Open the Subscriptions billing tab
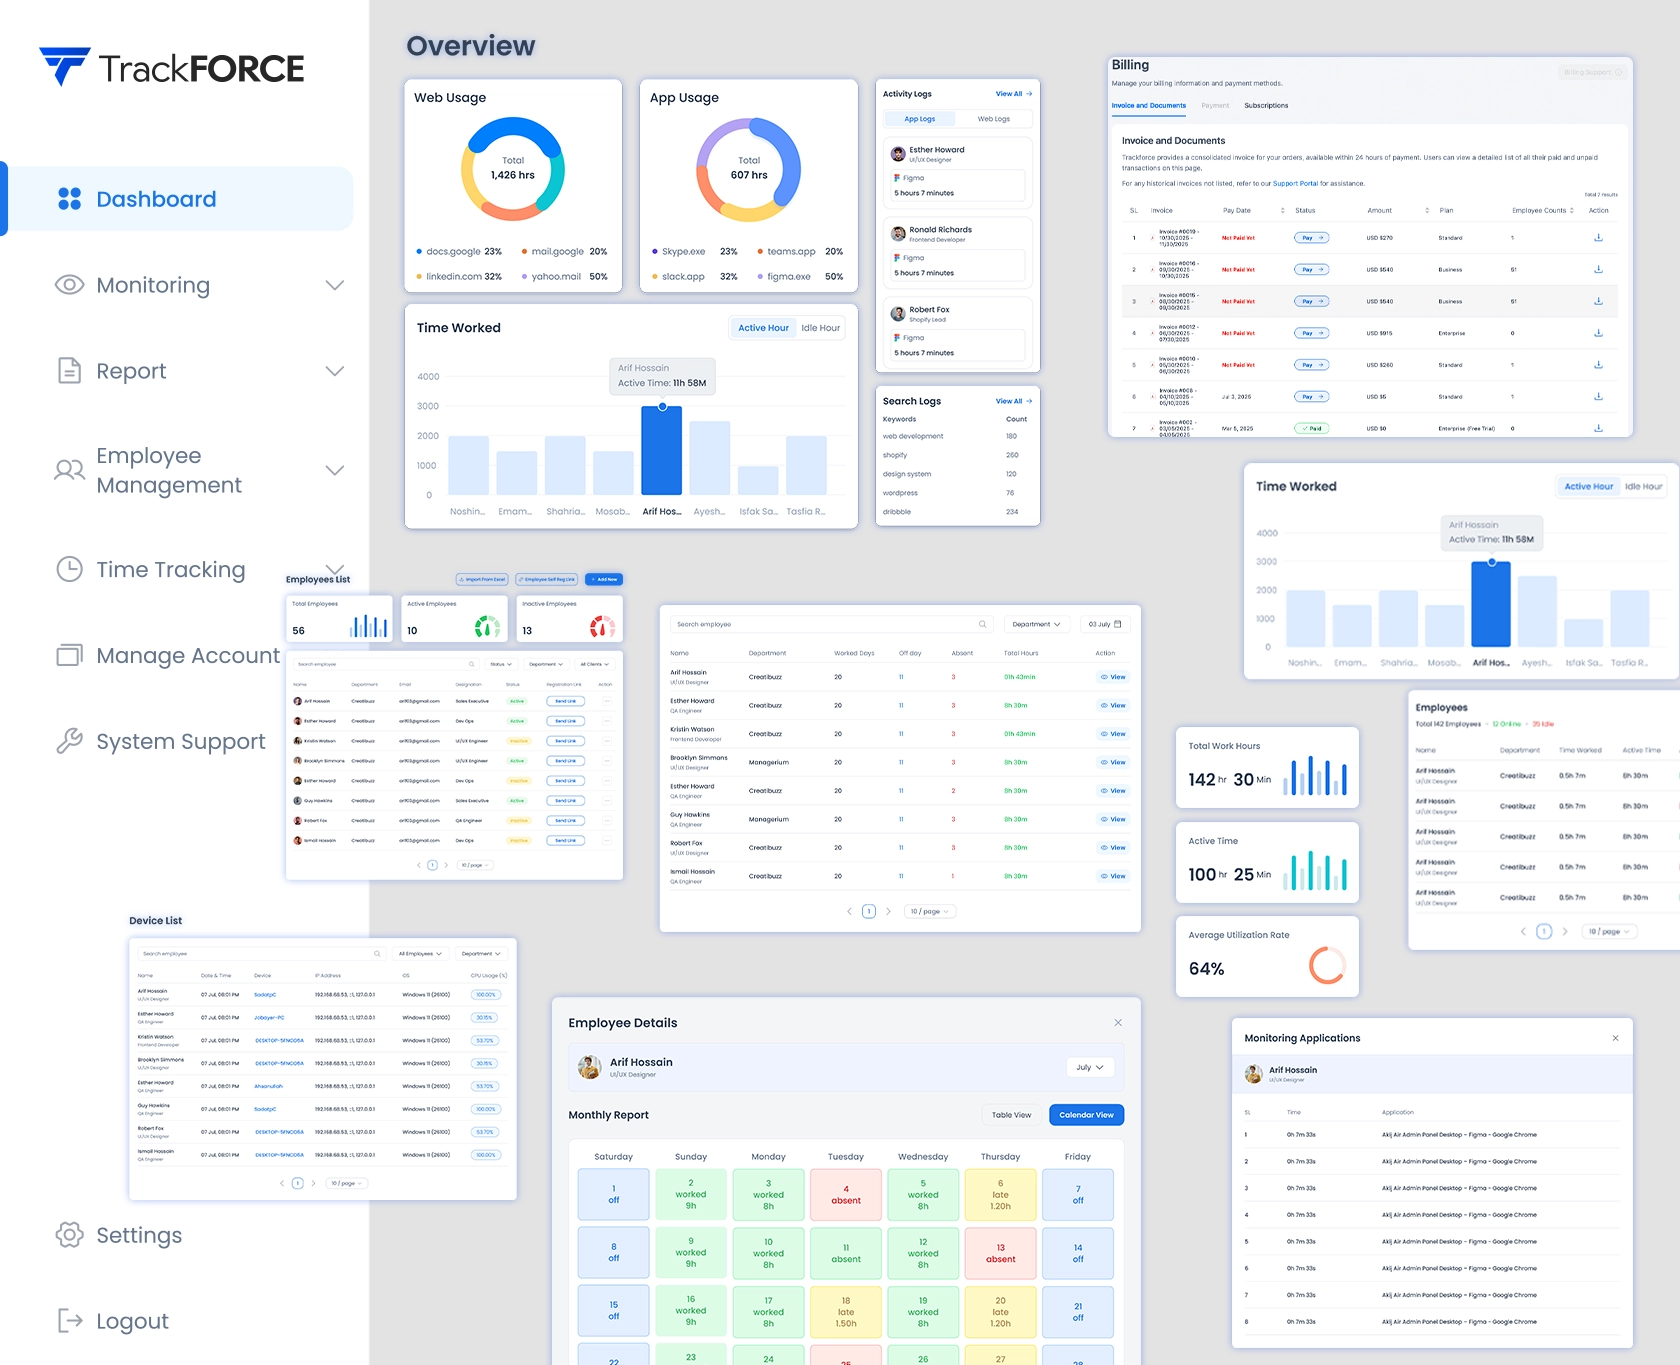Image resolution: width=1680 pixels, height=1365 pixels. tap(1266, 106)
